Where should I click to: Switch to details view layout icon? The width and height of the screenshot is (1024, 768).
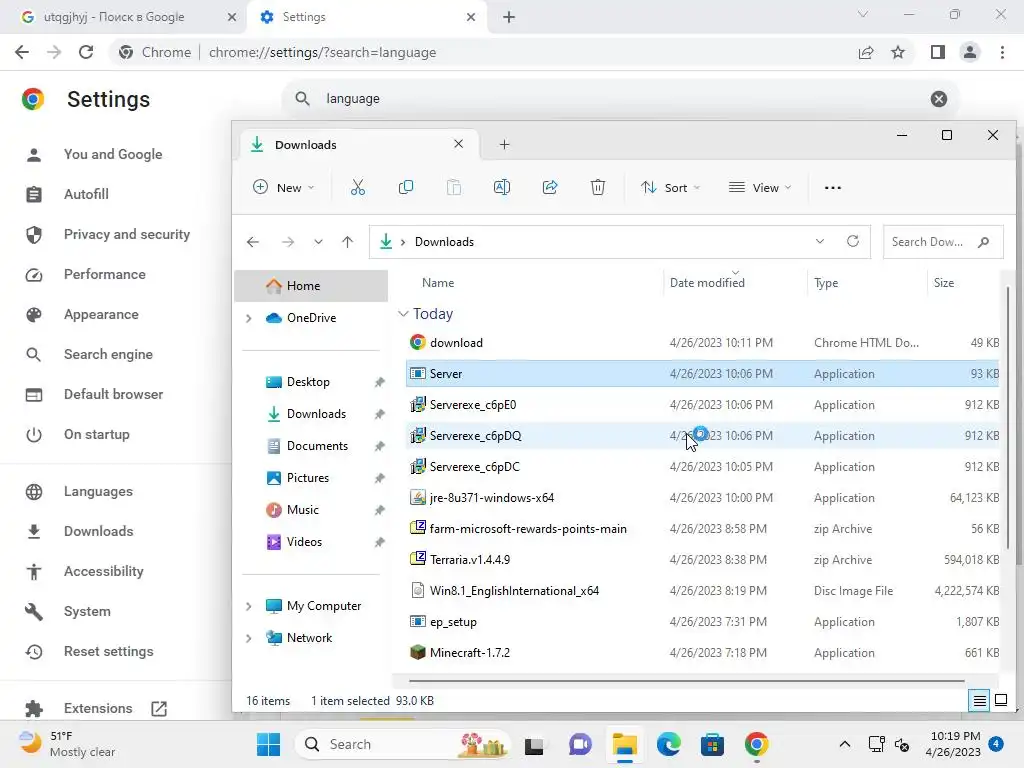coord(980,701)
